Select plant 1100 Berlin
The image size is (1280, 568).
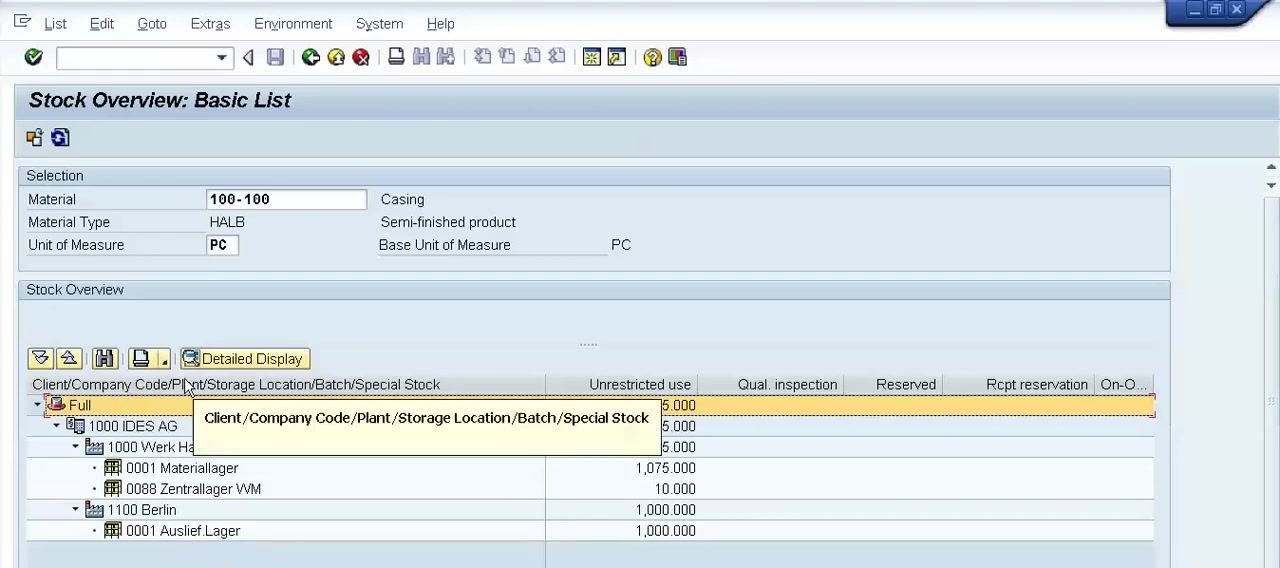pos(141,510)
